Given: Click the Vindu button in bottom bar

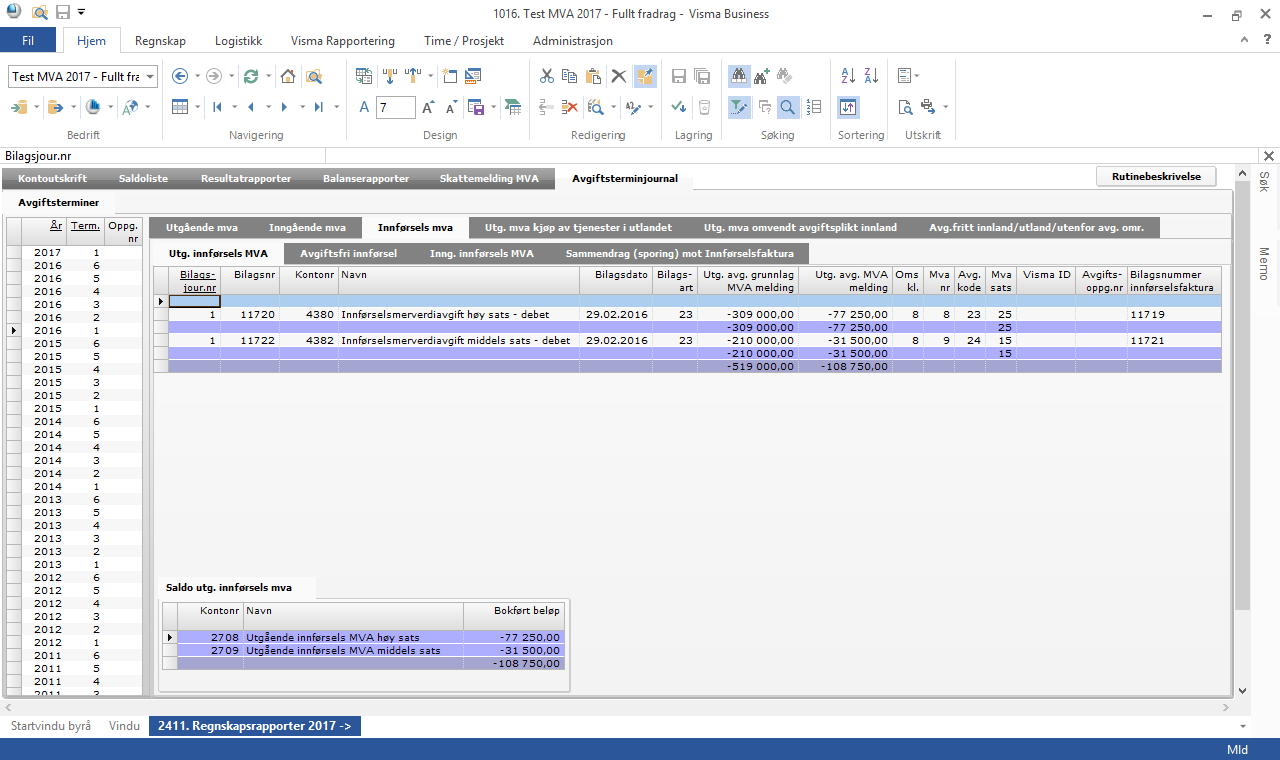Looking at the screenshot, I should pos(125,727).
